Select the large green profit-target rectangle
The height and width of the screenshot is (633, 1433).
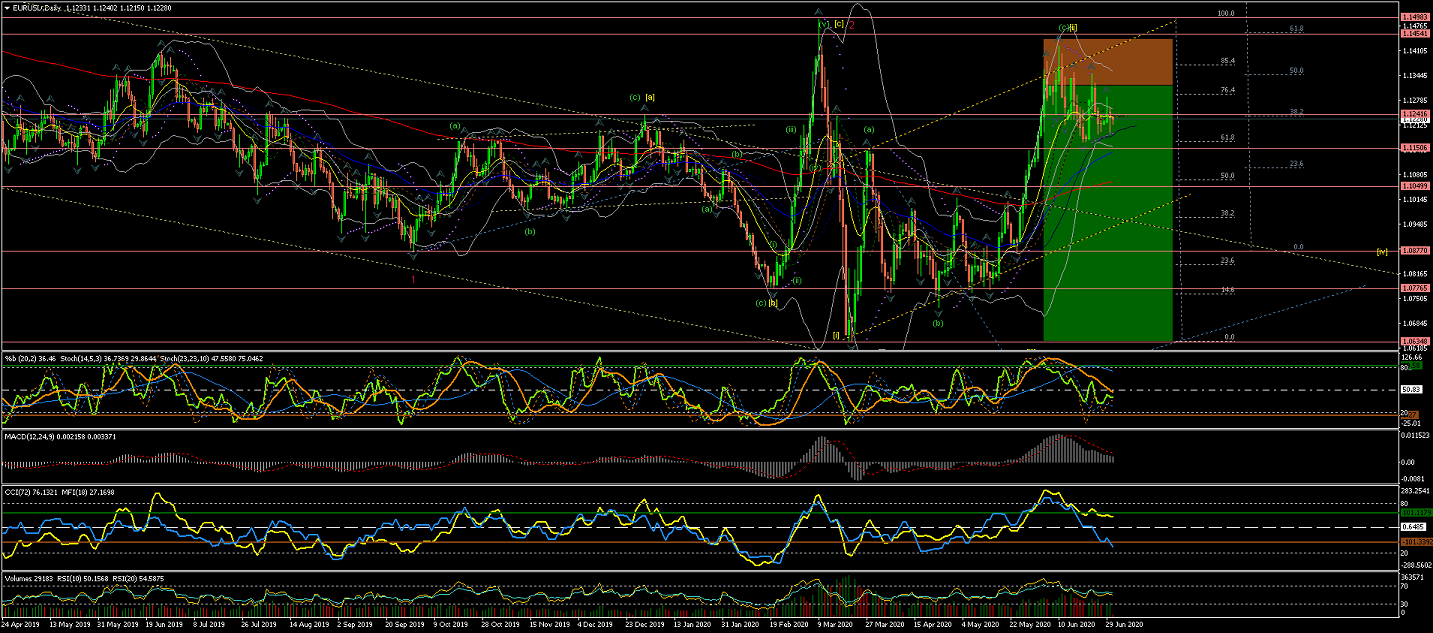[x=1108, y=230]
